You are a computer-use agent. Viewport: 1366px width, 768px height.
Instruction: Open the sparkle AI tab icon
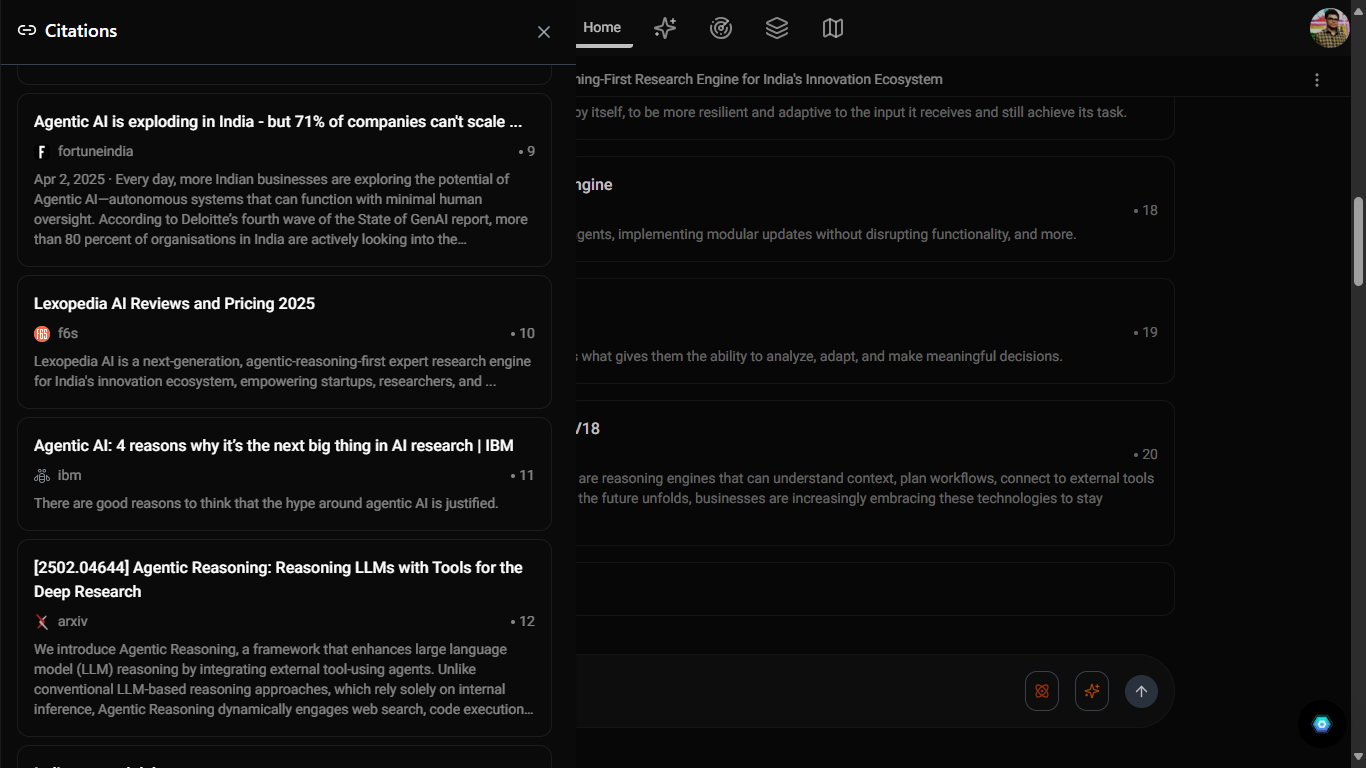click(665, 28)
